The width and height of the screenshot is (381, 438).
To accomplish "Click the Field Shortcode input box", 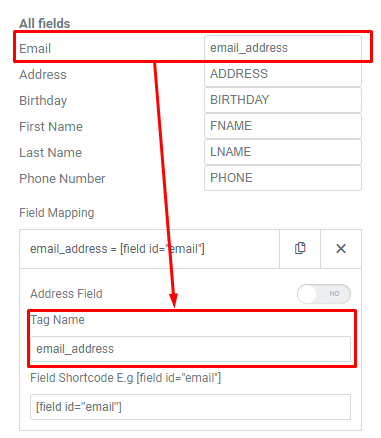I will tap(190, 407).
